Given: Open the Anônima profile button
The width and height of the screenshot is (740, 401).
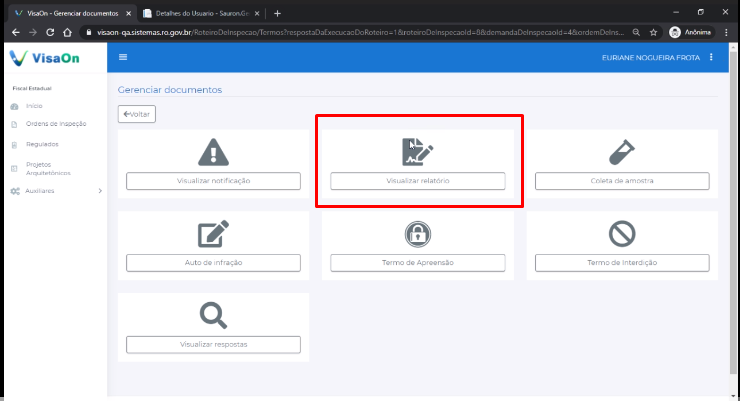Looking at the screenshot, I should point(690,32).
